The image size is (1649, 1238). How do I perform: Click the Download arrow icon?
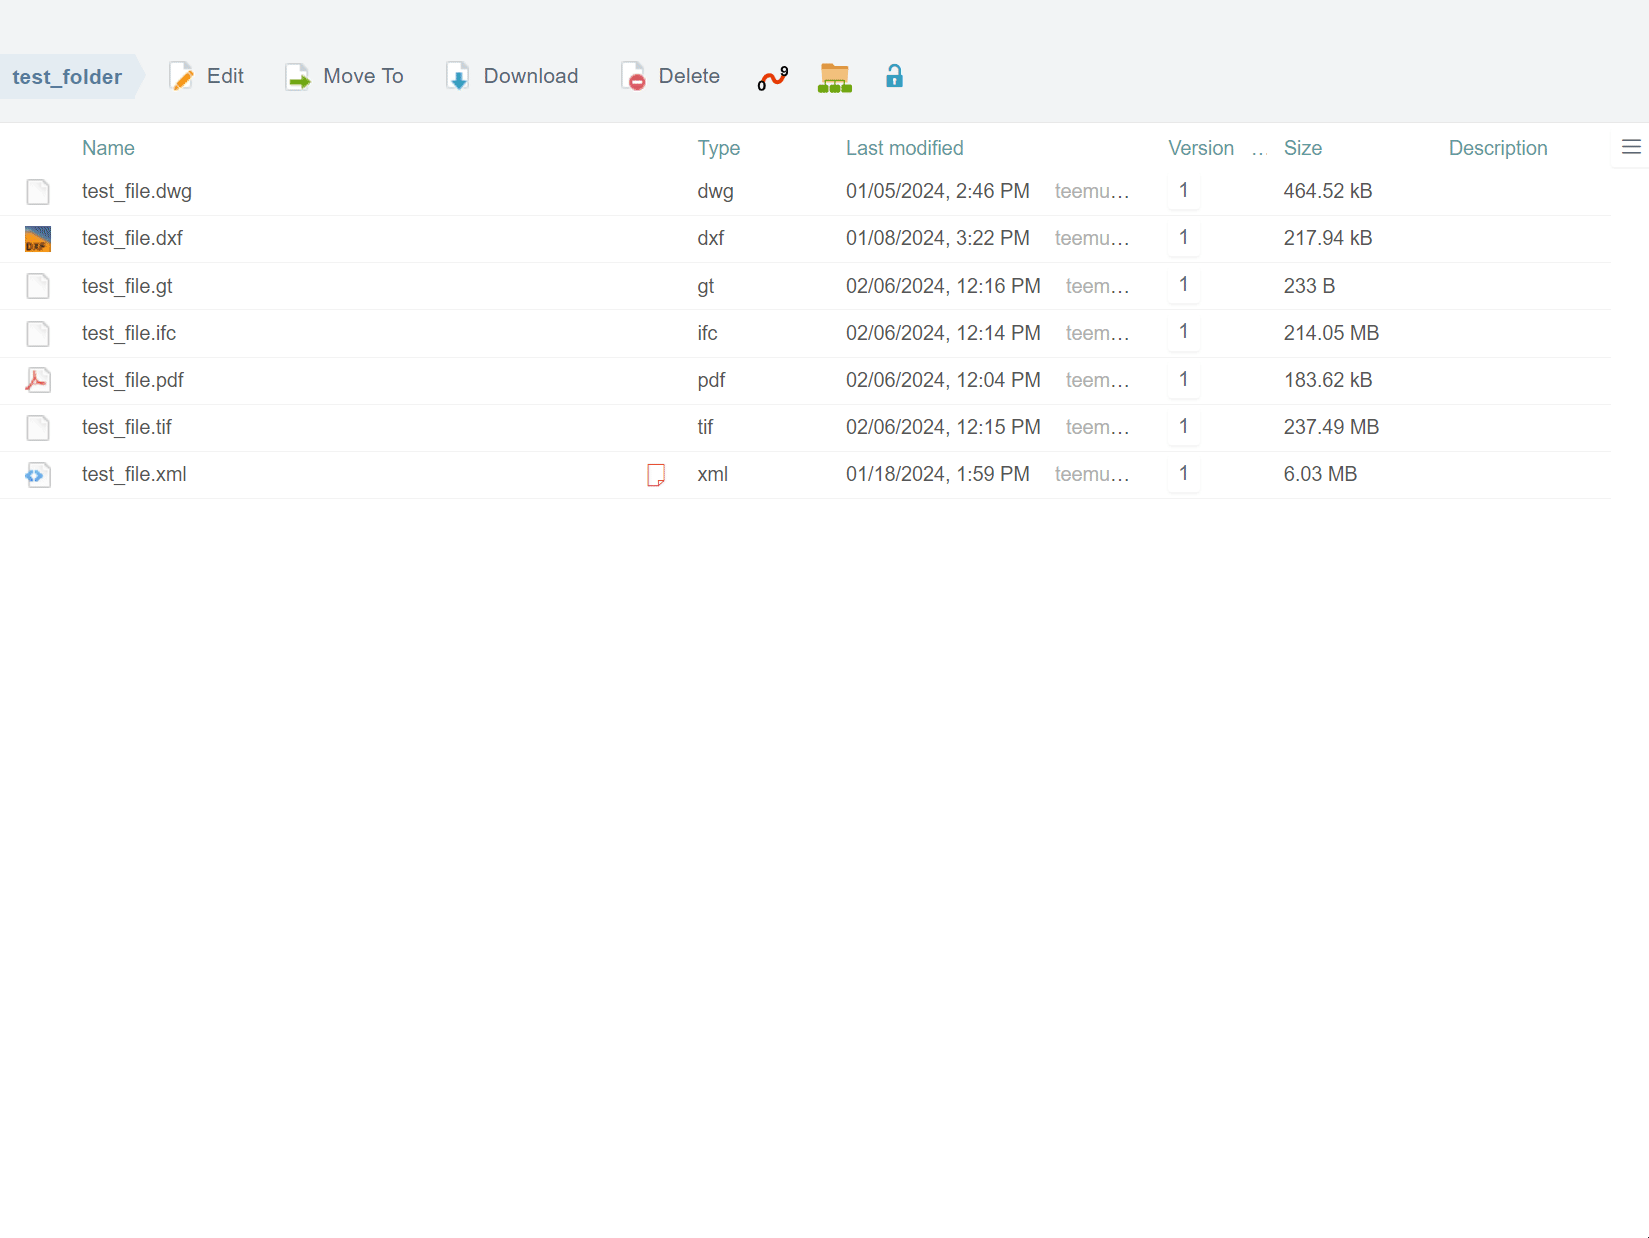(x=458, y=77)
